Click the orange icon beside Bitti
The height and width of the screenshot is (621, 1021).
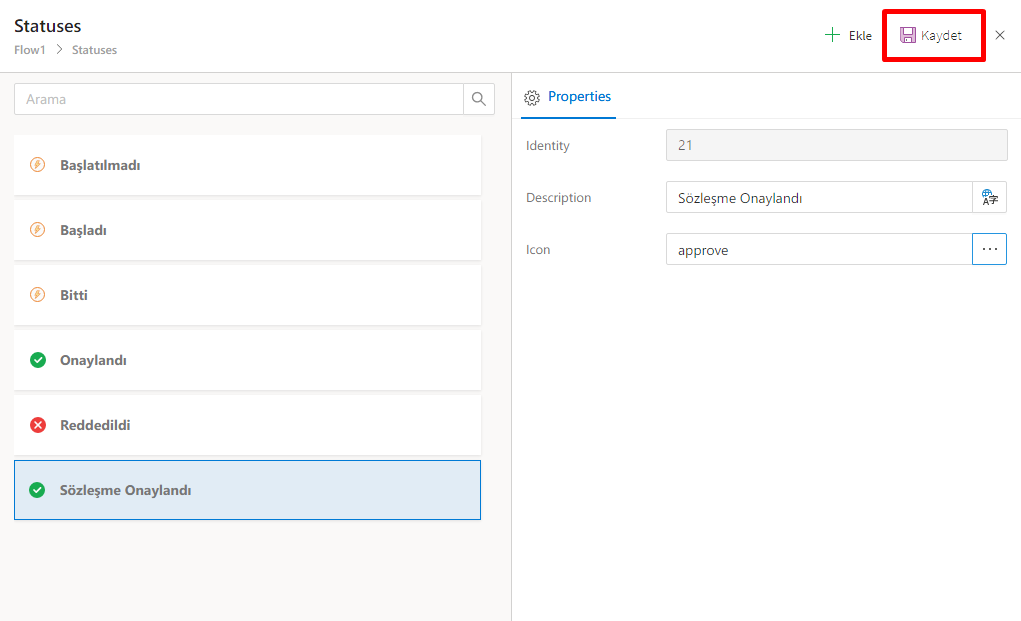click(x=38, y=295)
